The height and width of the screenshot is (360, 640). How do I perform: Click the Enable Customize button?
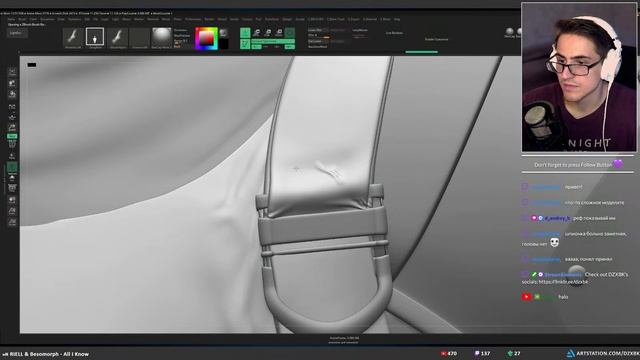(436, 40)
